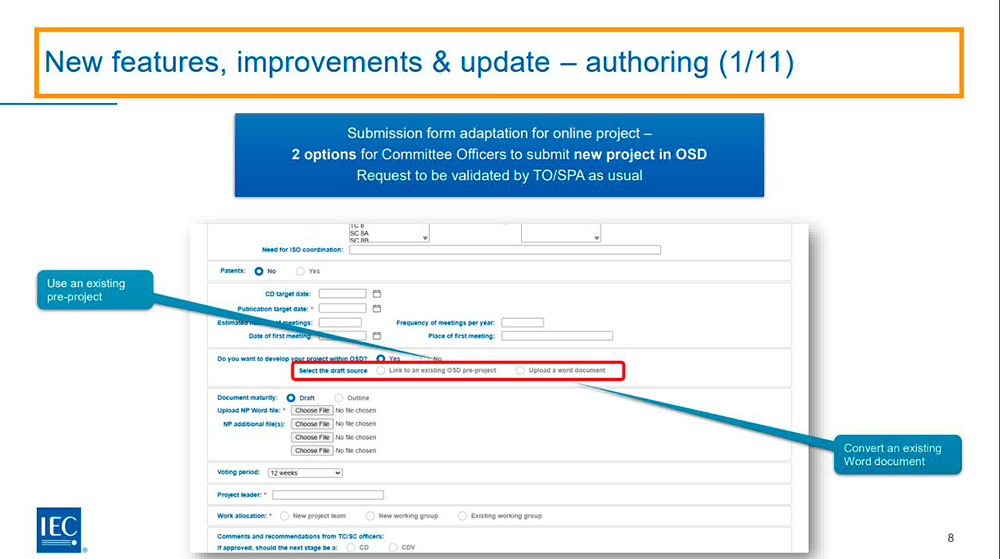Open the Date of first meeting calendar

pyautogui.click(x=377, y=336)
